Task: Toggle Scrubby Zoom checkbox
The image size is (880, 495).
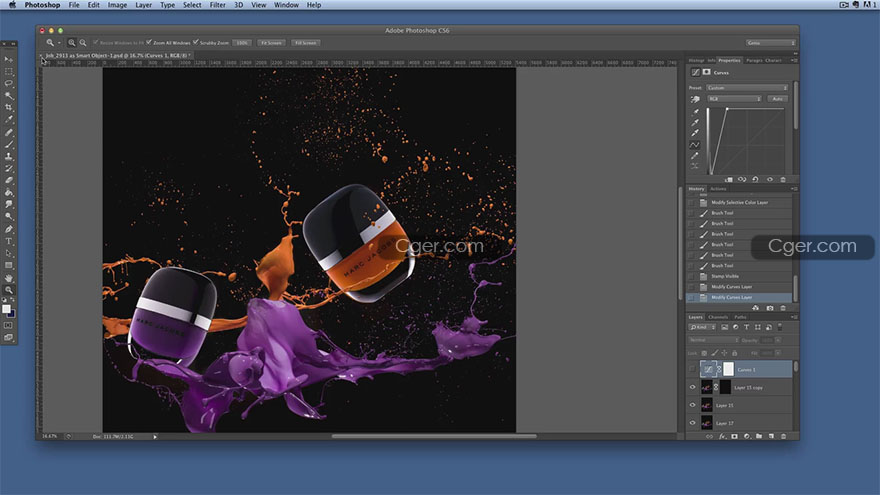Action: (x=195, y=42)
